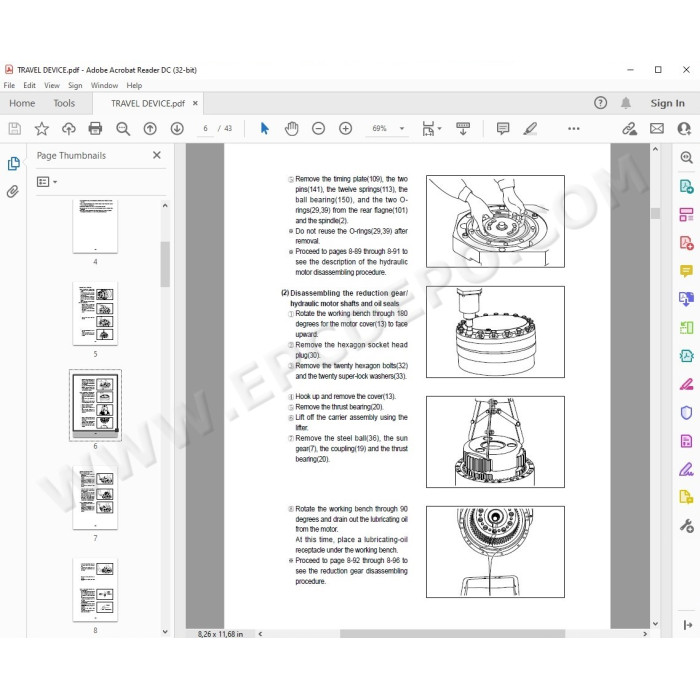Go to the previous page arrow
700x700 pixels.
click(150, 129)
